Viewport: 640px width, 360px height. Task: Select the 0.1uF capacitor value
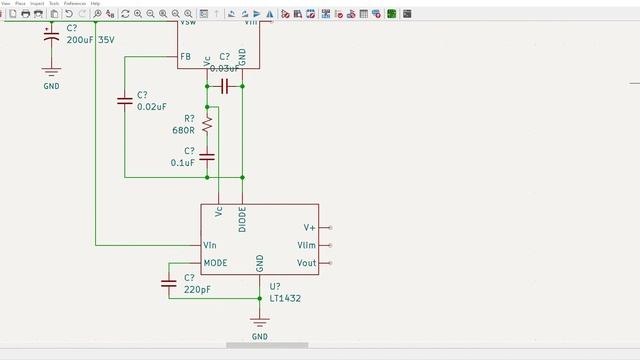tap(182, 163)
